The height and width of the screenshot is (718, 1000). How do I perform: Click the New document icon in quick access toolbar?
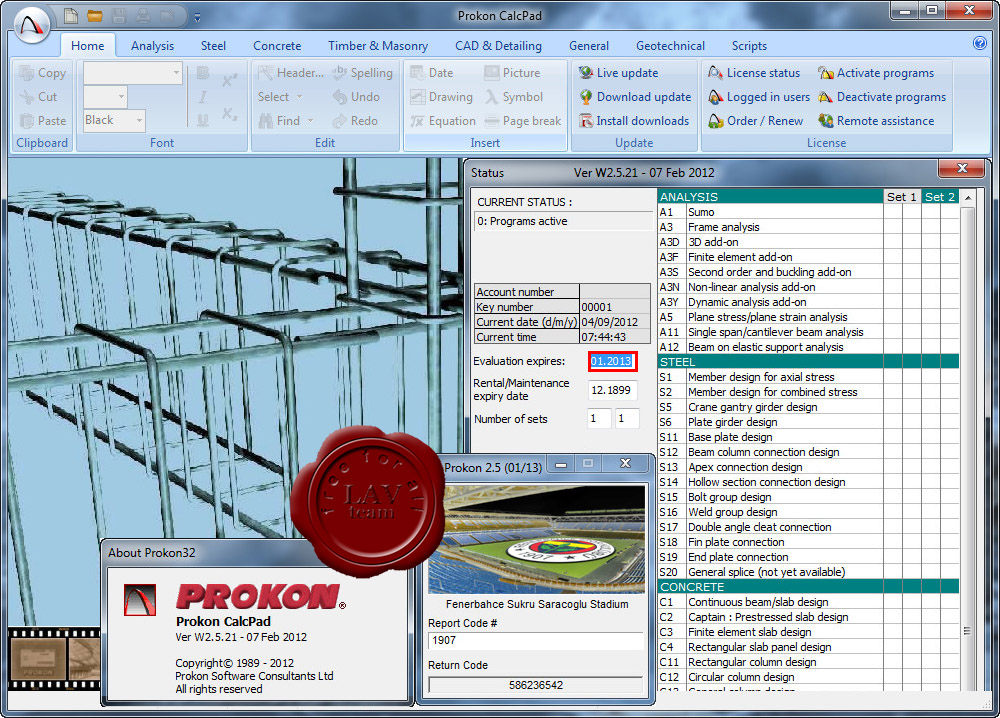(71, 15)
